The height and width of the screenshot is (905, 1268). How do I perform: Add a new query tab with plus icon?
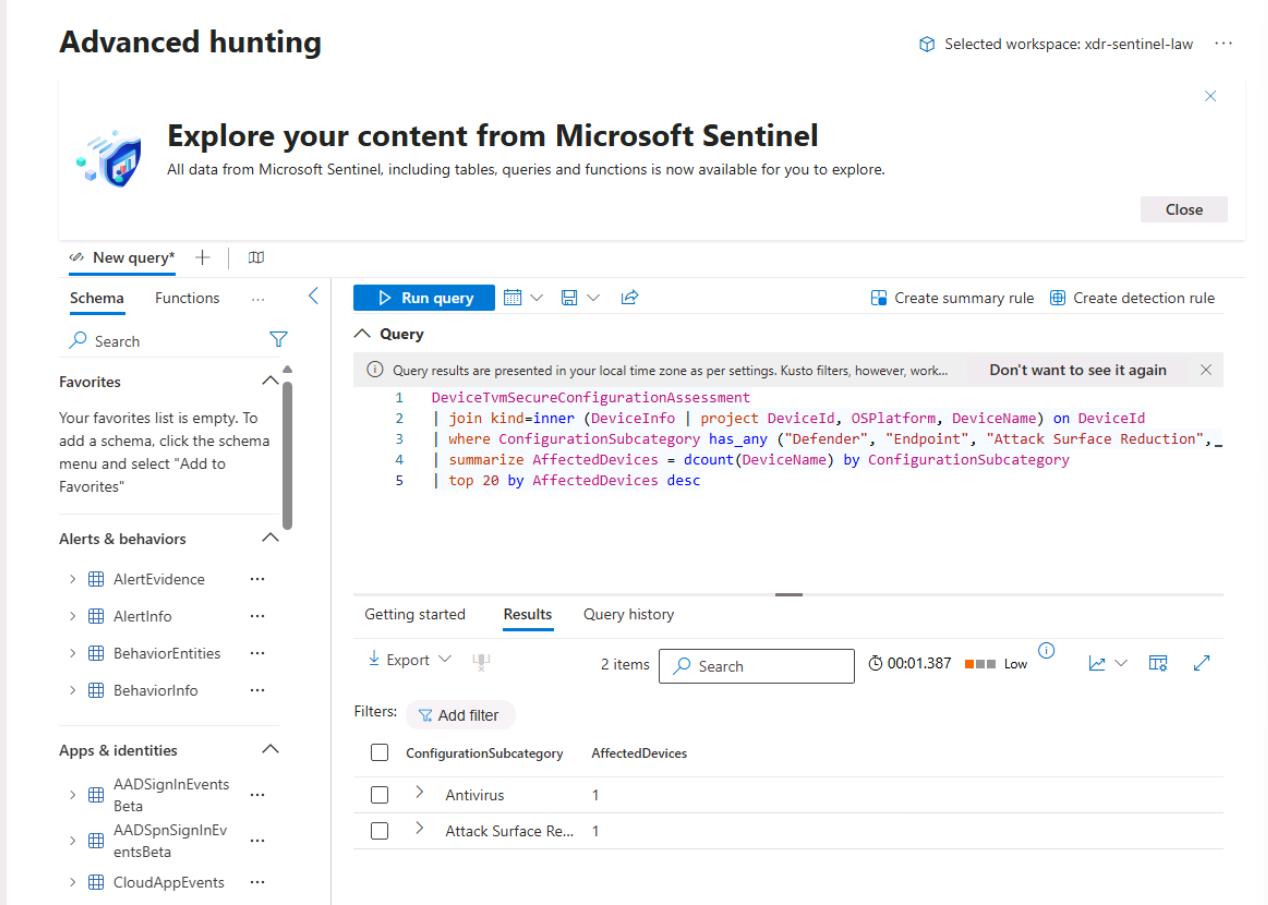point(202,258)
